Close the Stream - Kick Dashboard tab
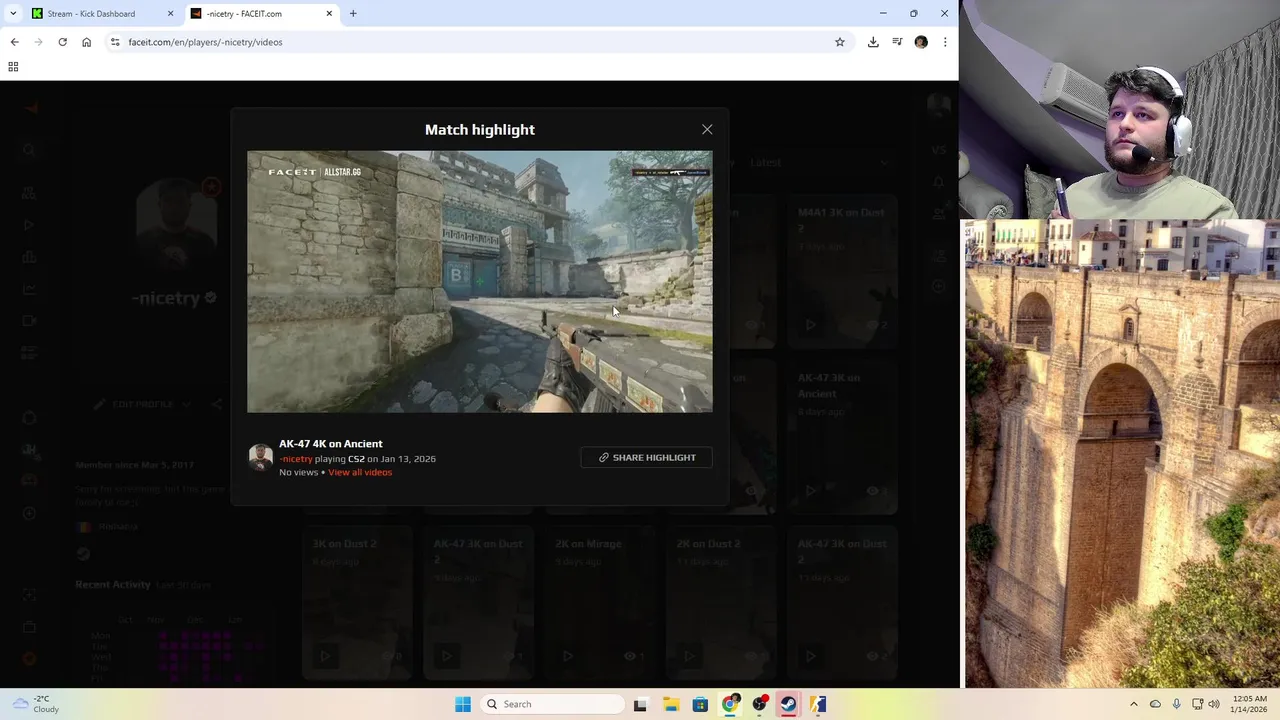Image resolution: width=1280 pixels, height=720 pixels. 170,14
